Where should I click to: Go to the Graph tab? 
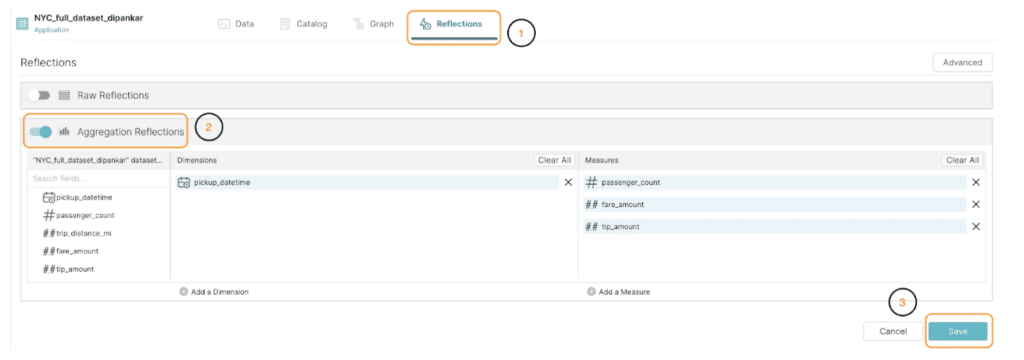(374, 24)
